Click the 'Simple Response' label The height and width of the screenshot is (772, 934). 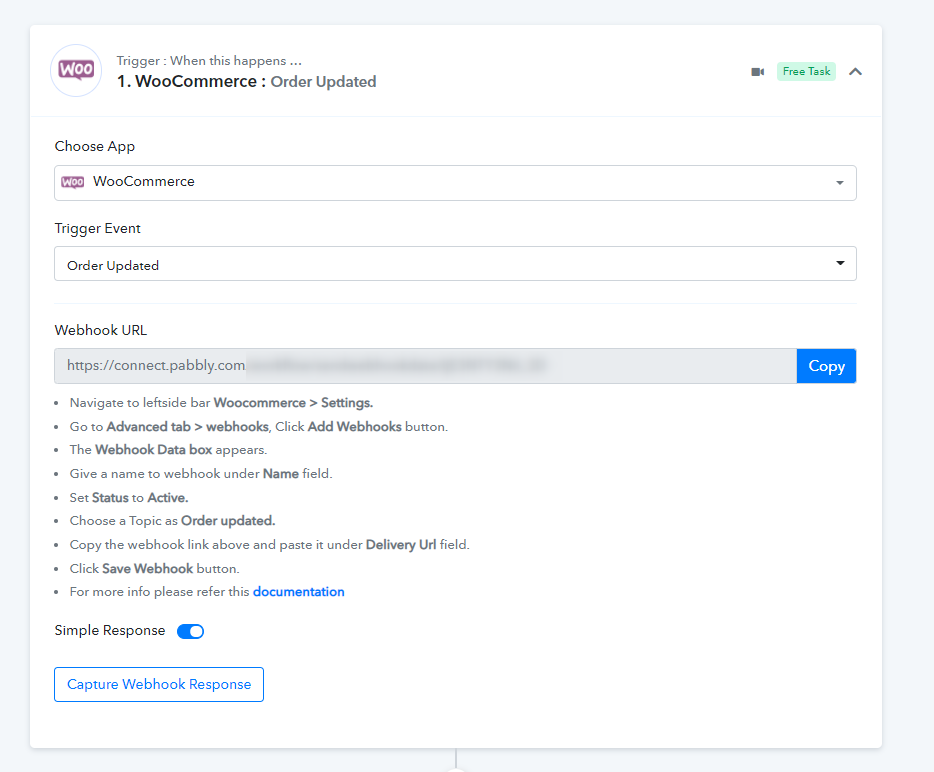(110, 631)
